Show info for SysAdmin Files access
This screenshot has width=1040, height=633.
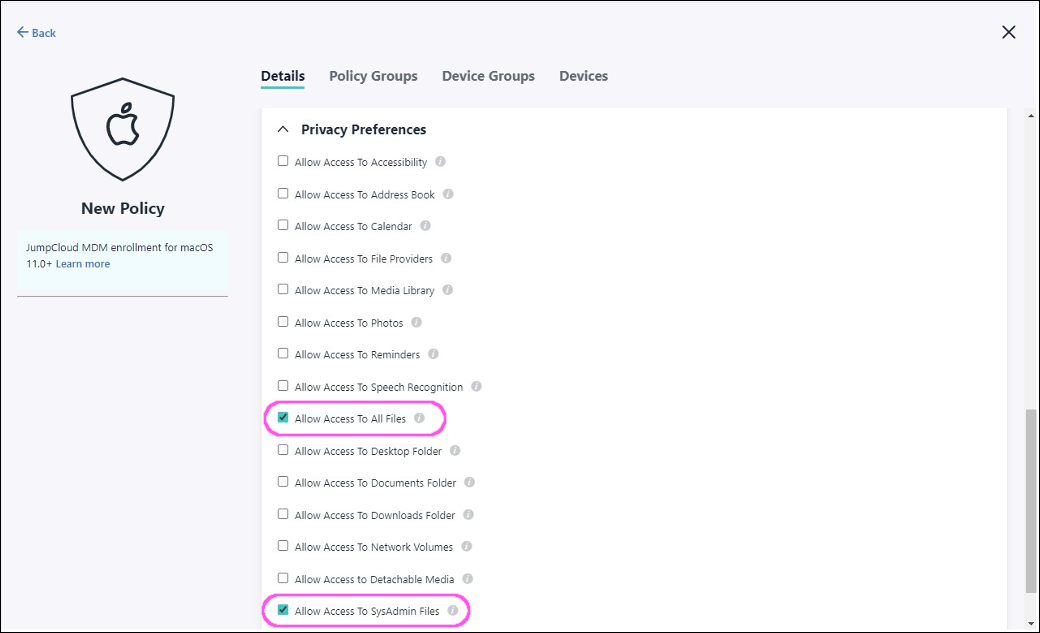452,610
